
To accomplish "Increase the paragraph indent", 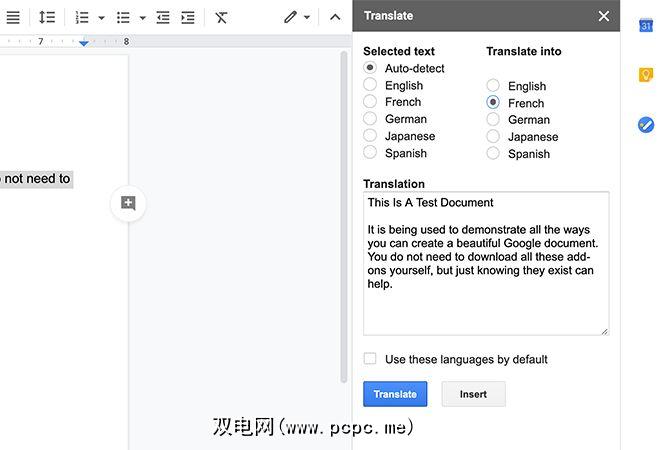I will point(187,17).
